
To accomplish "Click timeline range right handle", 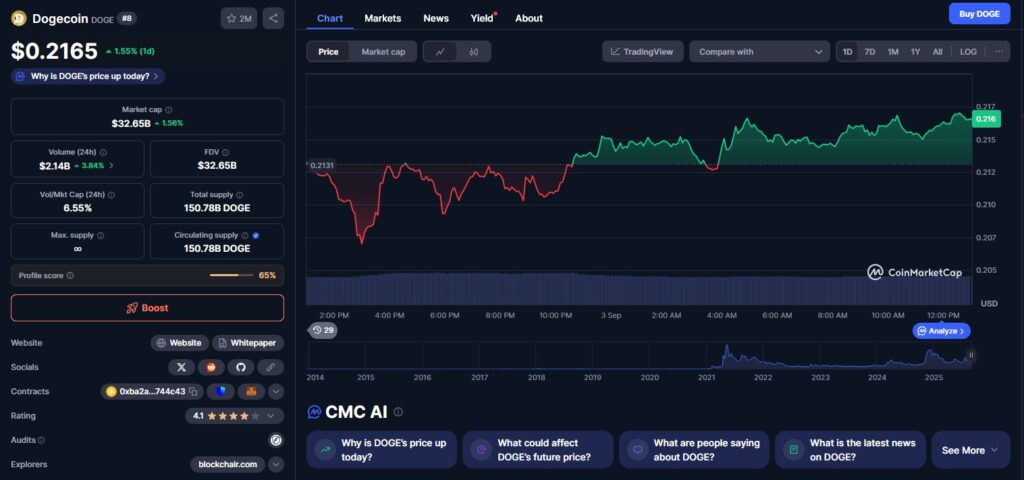I will (x=971, y=355).
